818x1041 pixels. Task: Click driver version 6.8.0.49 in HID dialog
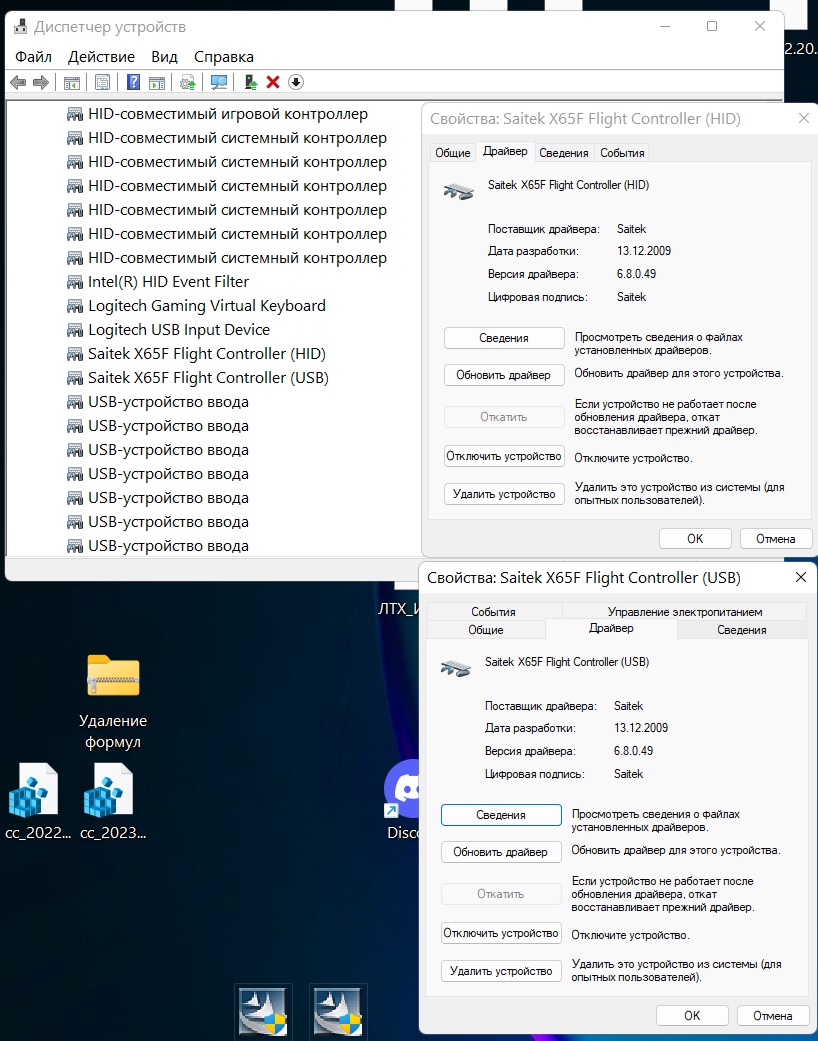coord(636,274)
